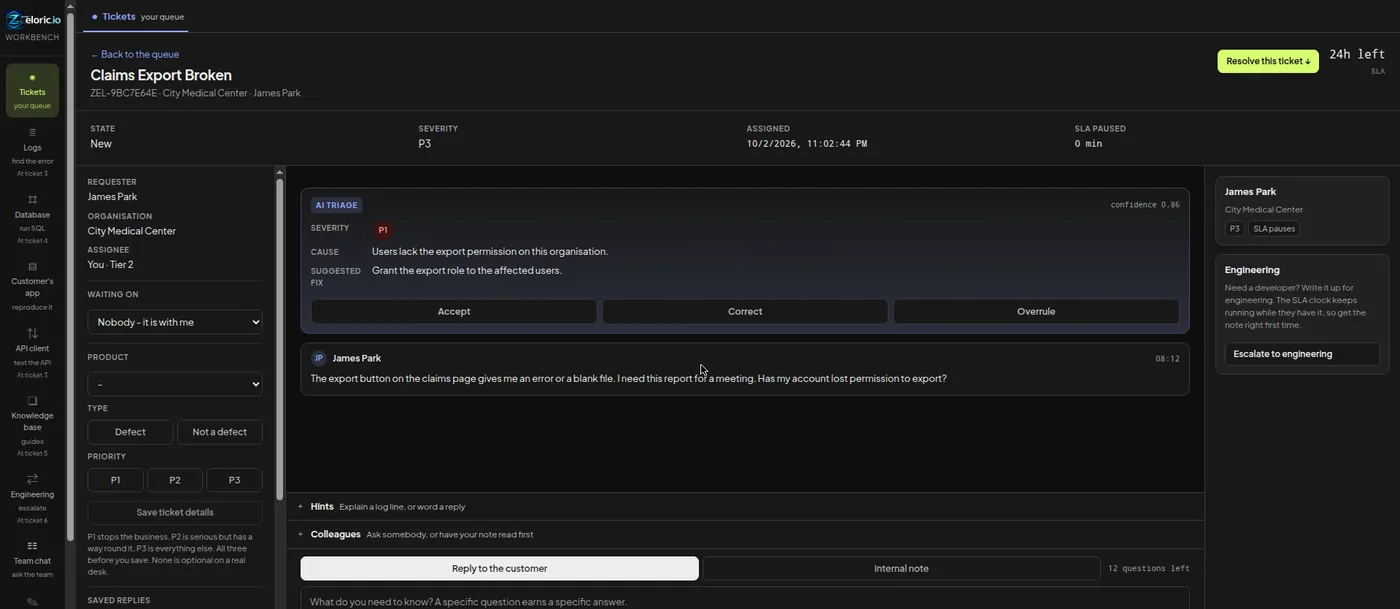The height and width of the screenshot is (609, 1400).
Task: Set ticket type to Not a defect
Action: pos(219,432)
